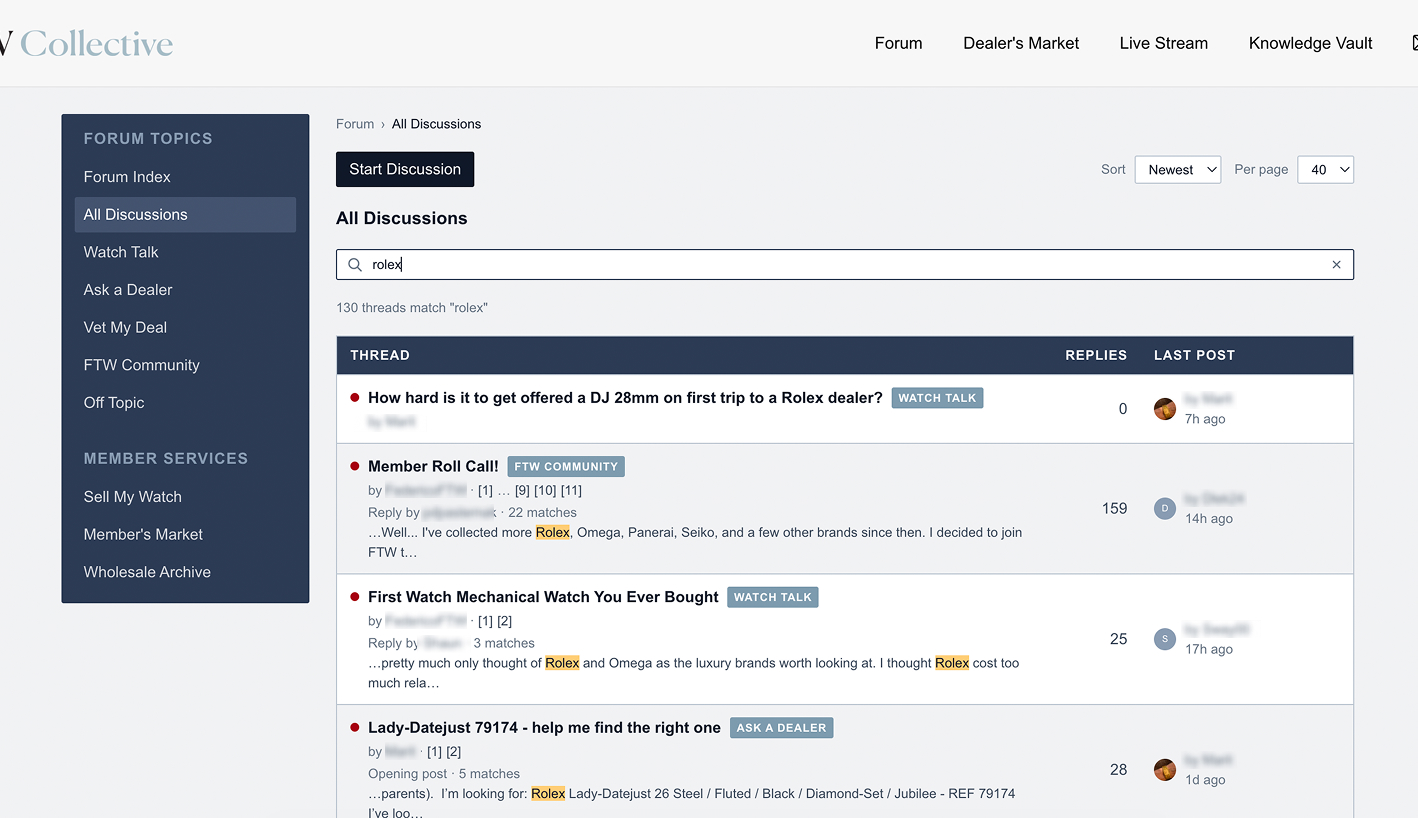This screenshot has height=818, width=1418.
Task: Click the ASK A DEALER tag on Lady-Datejust thread
Action: click(x=781, y=728)
